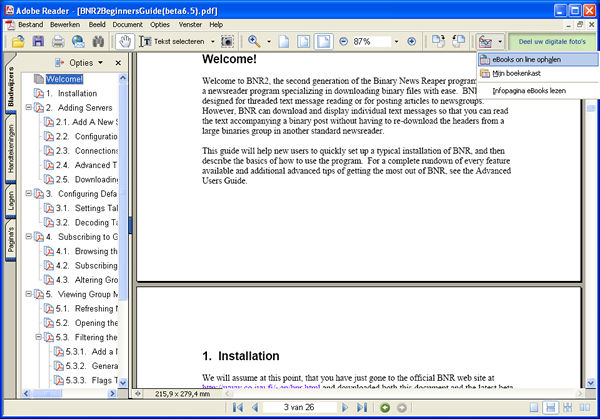Image resolution: width=600 pixels, height=419 pixels.
Task: Click the eBooks toolbar icon
Action: 485,41
